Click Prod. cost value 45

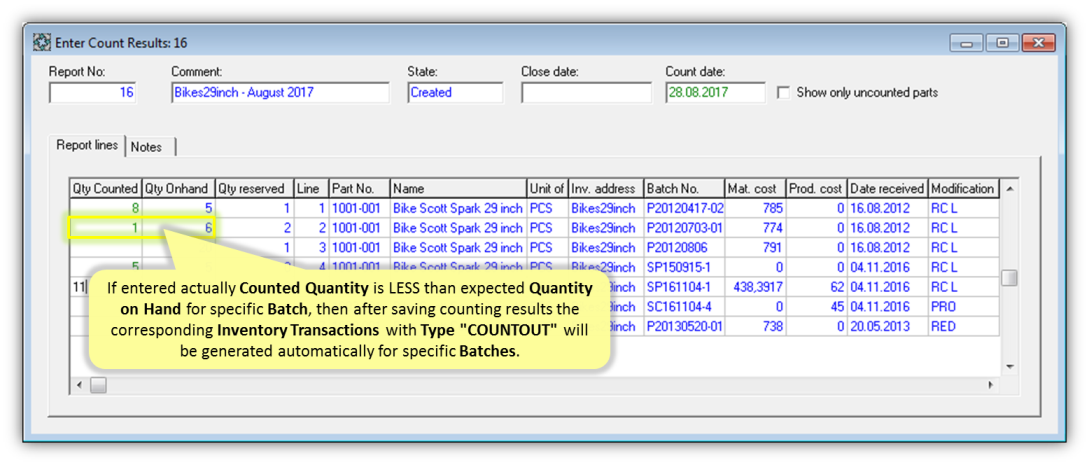pyautogui.click(x=816, y=306)
